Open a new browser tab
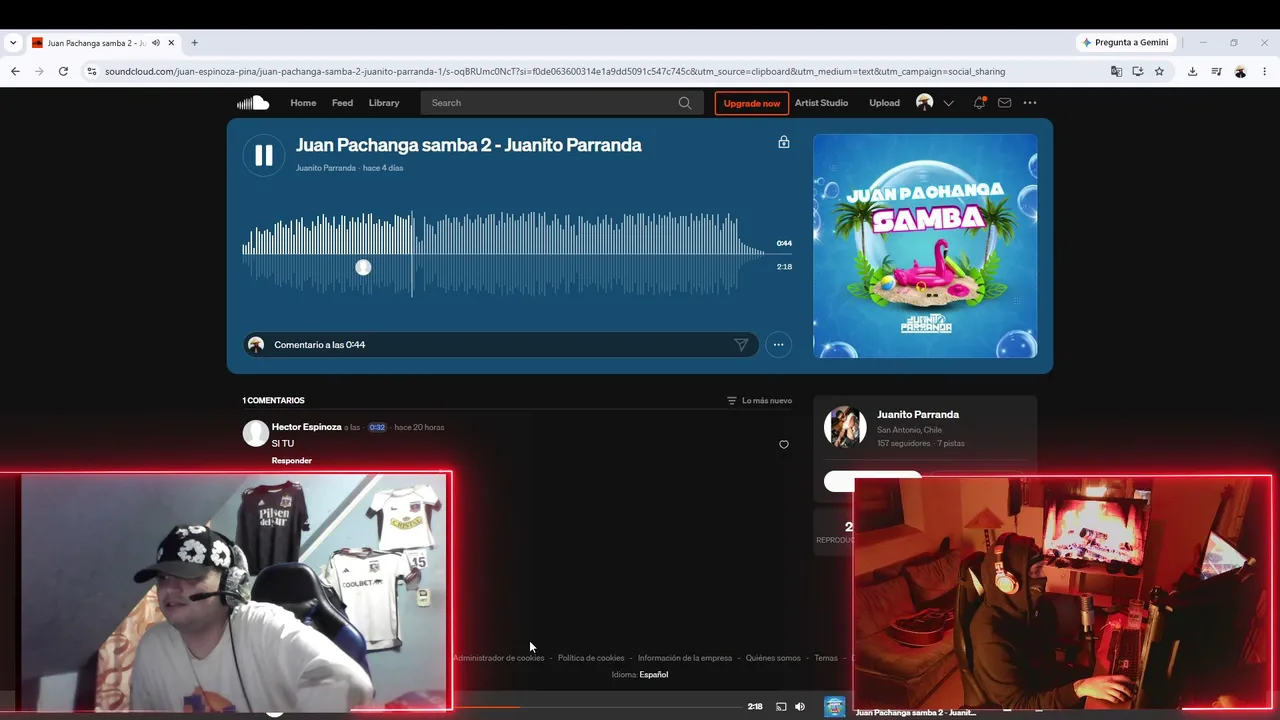The width and height of the screenshot is (1280, 720). click(194, 43)
